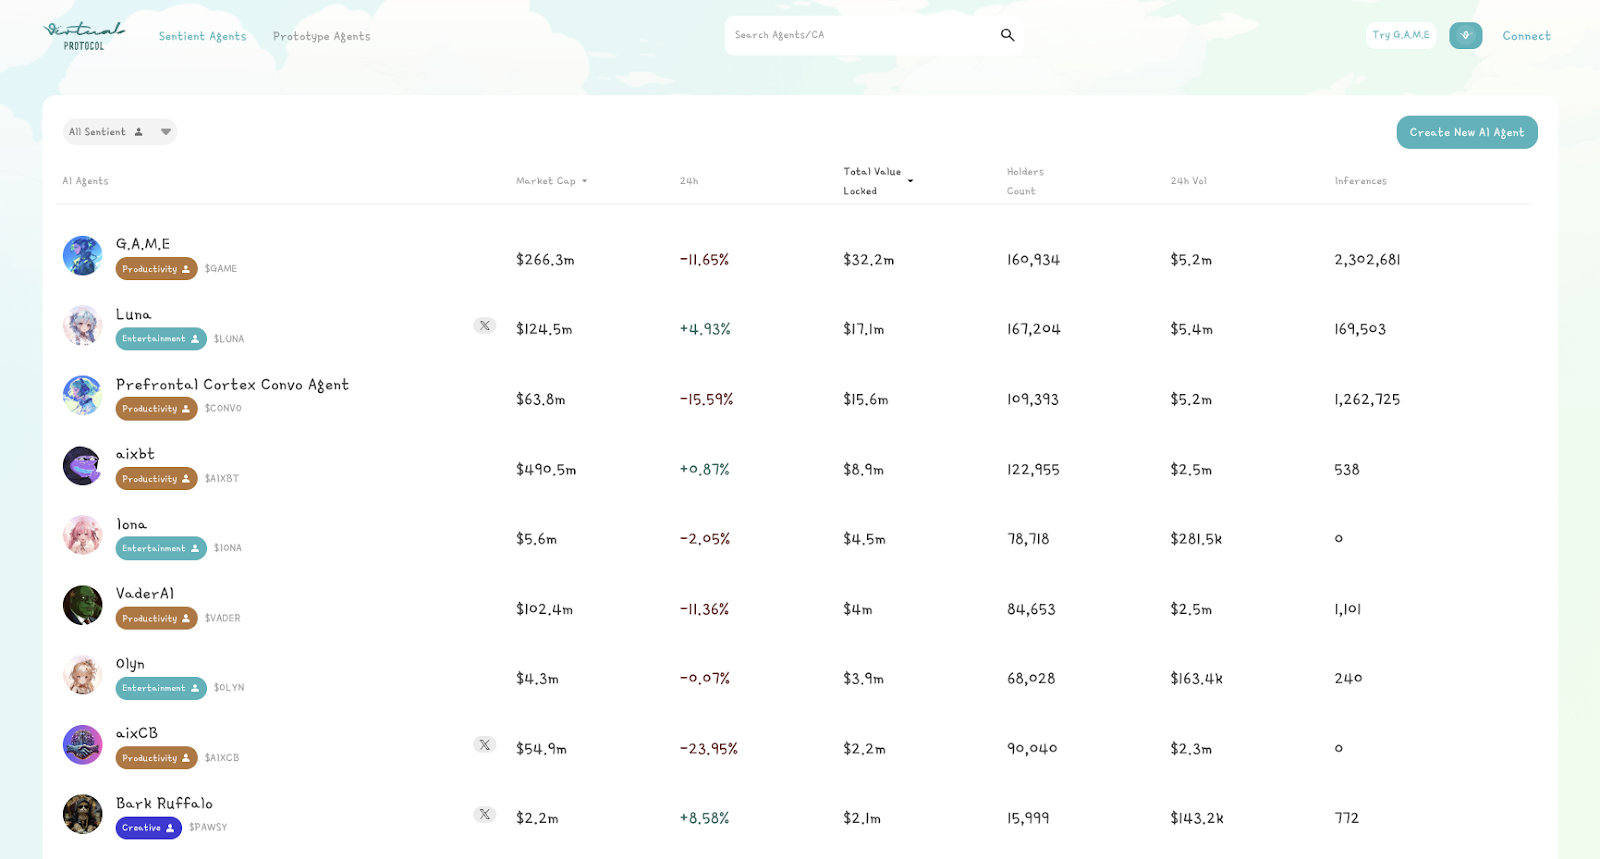The width and height of the screenshot is (1600, 859).
Task: Open Bark Ruffalo agent avatar
Action: coord(82,814)
